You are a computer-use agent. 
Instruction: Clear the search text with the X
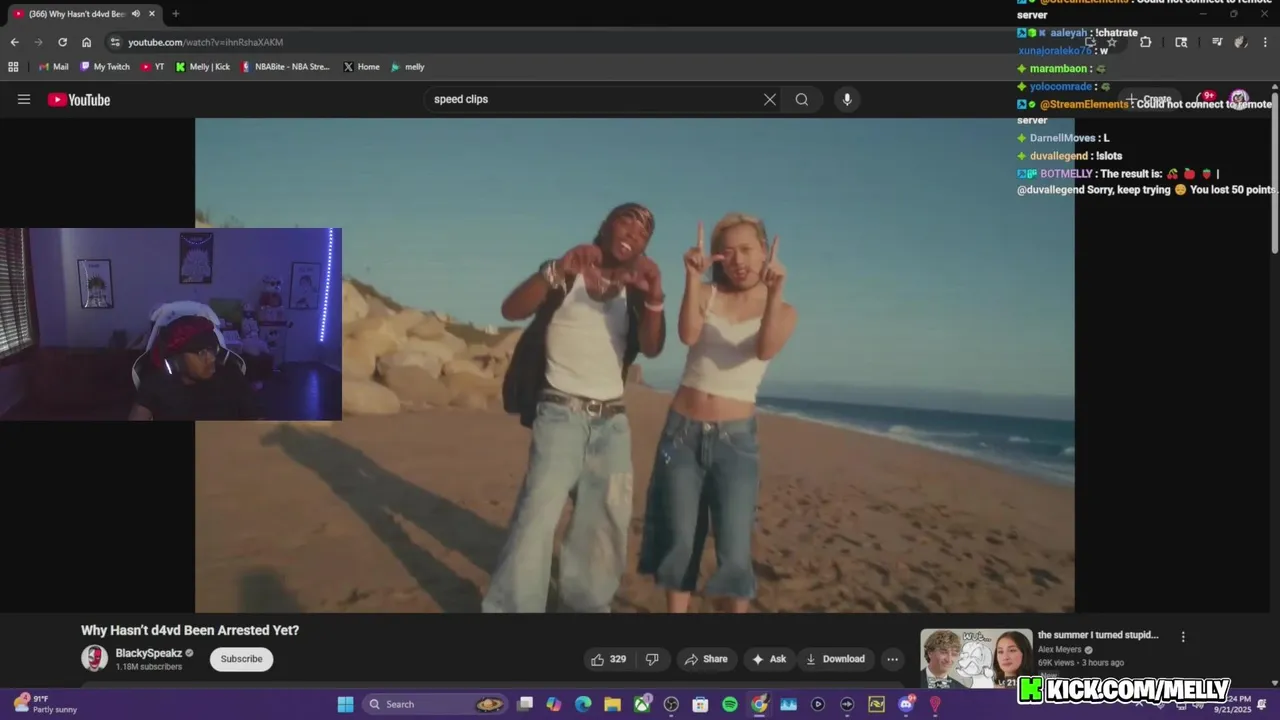click(769, 99)
